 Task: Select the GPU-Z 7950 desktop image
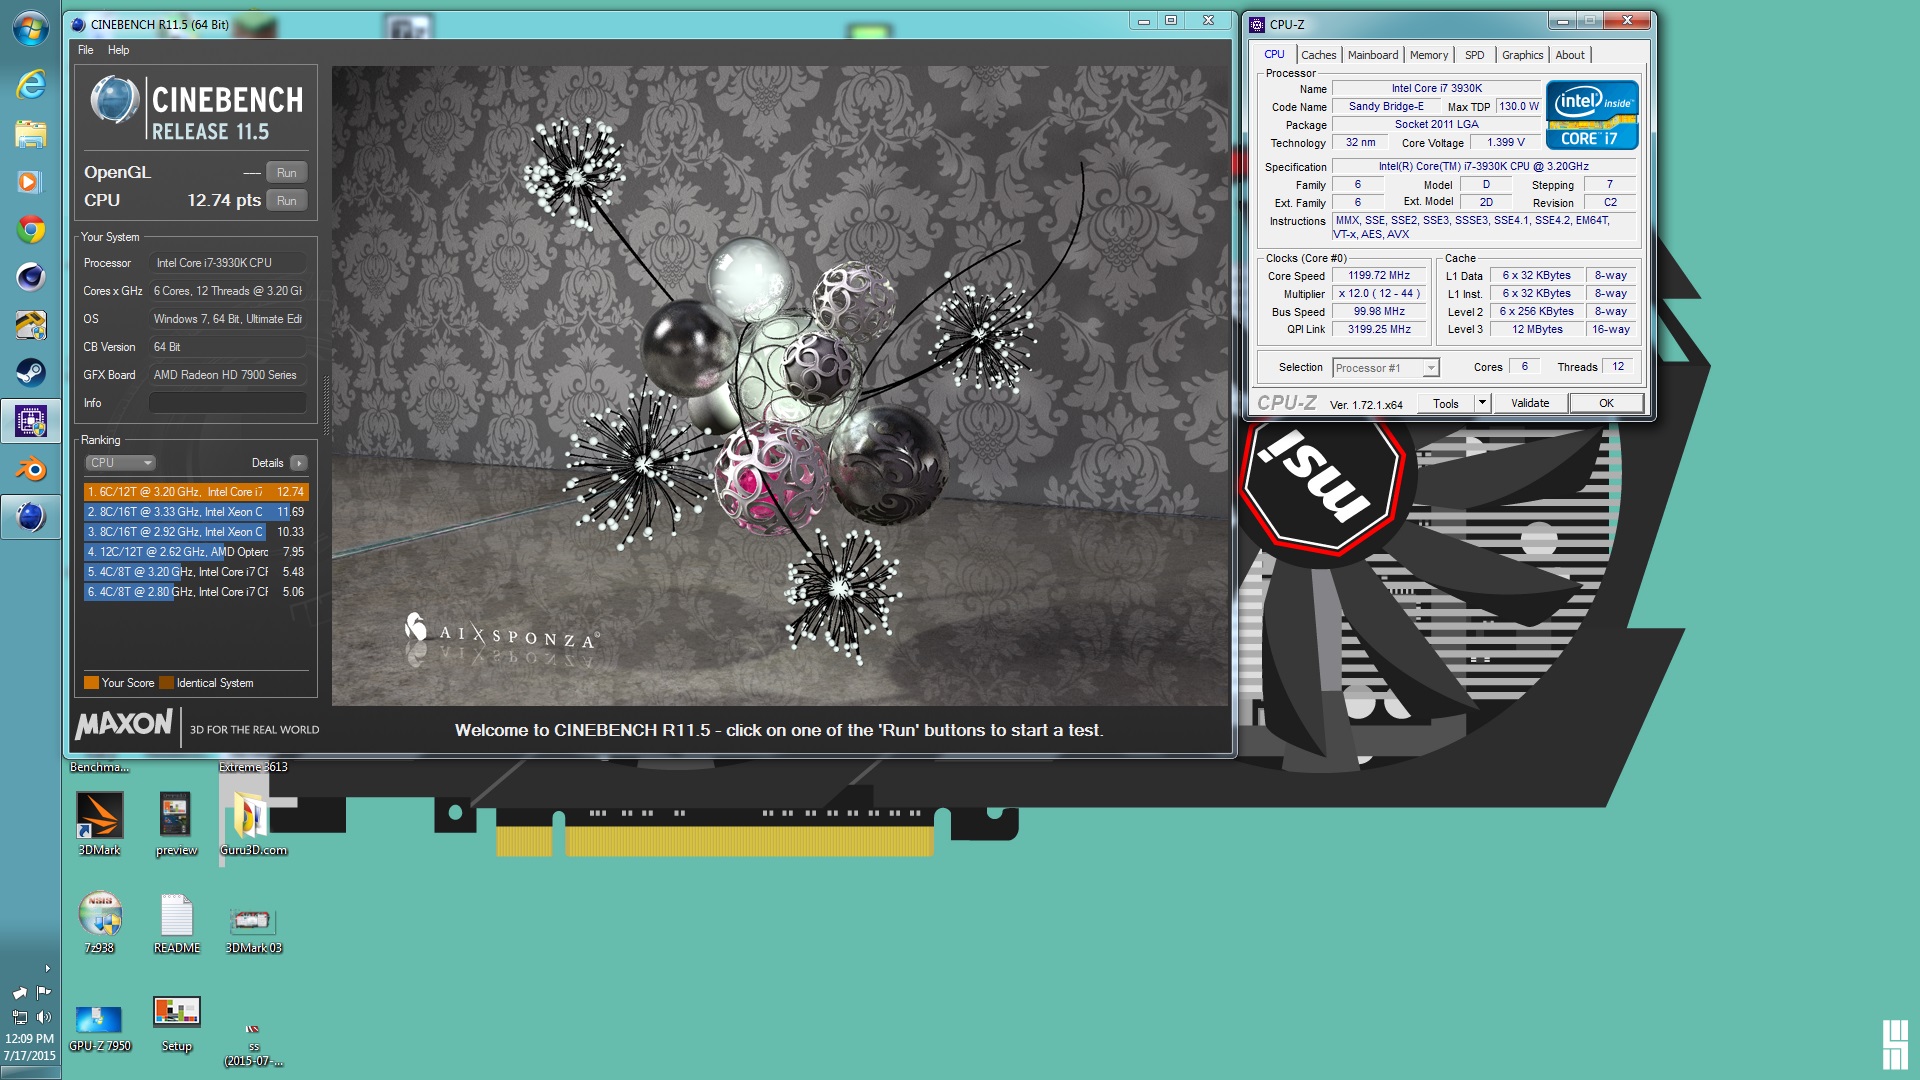(99, 1028)
